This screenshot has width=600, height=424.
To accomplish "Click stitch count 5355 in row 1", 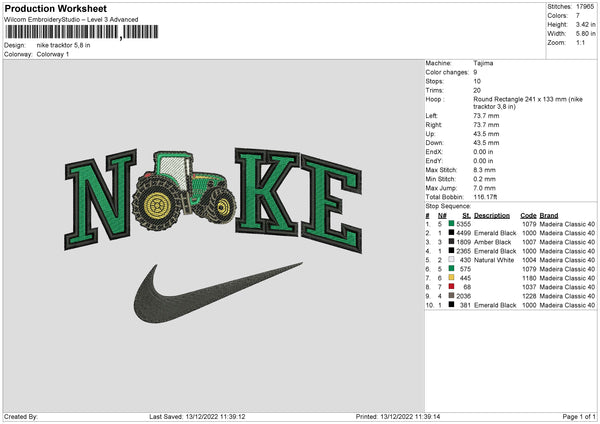I will [464, 224].
